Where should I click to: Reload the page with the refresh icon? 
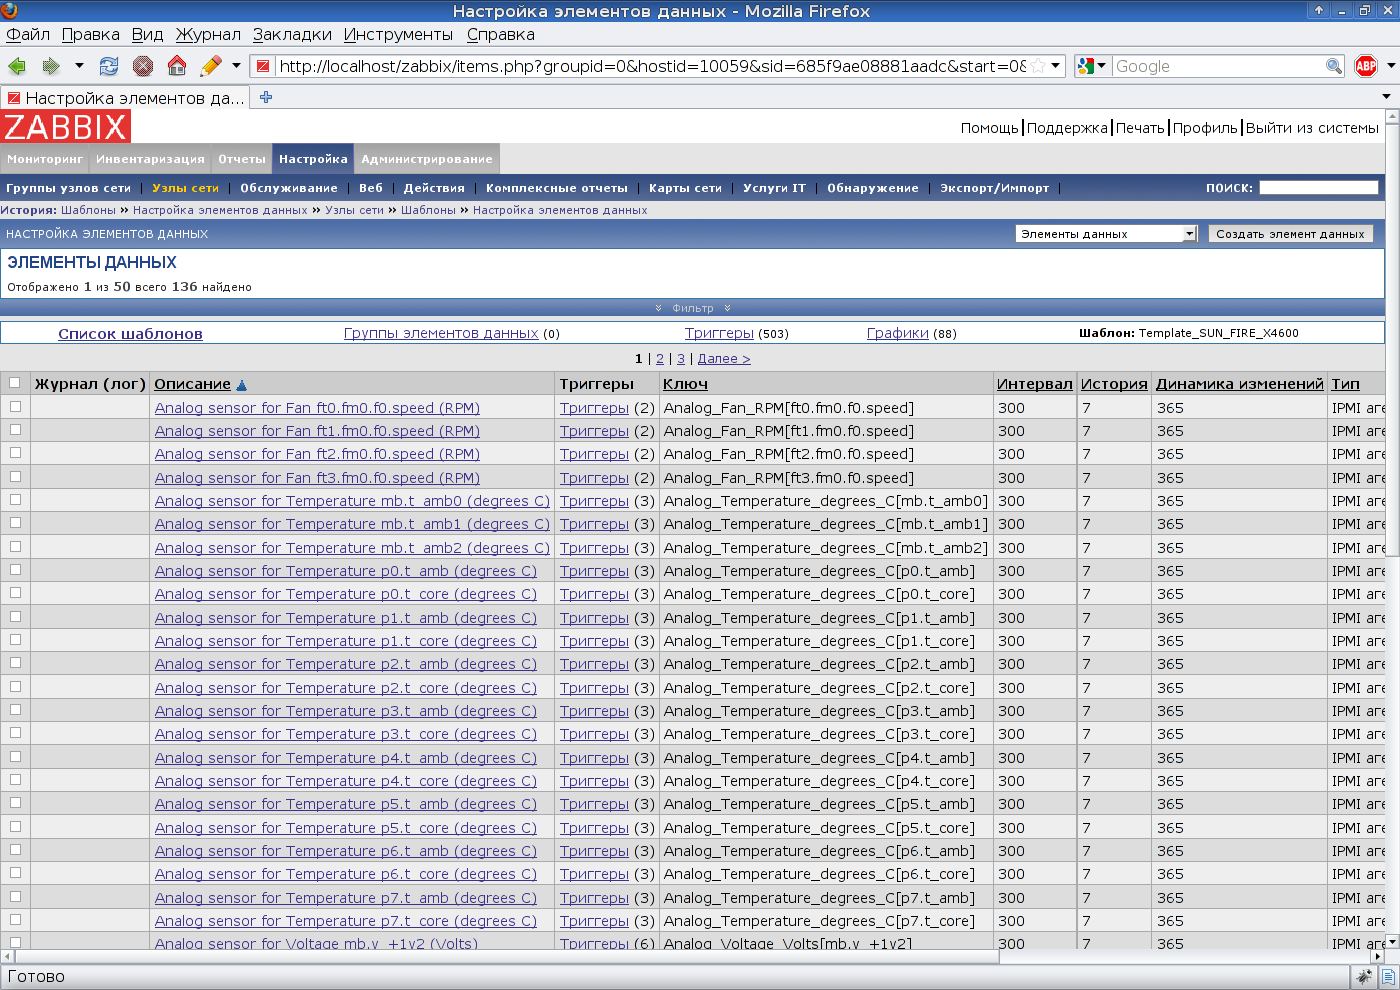pos(109,66)
